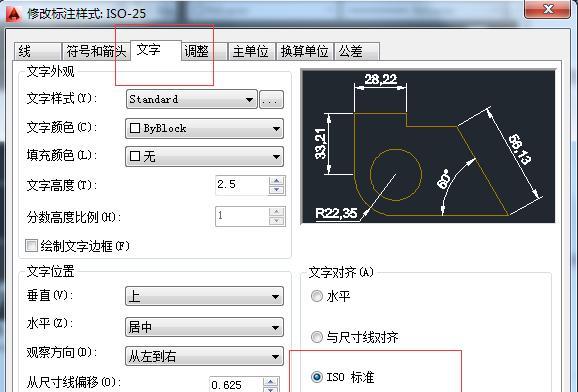This screenshot has width=578, height=392.
Task: Click the ByBlock color swatch box
Action: (135, 128)
